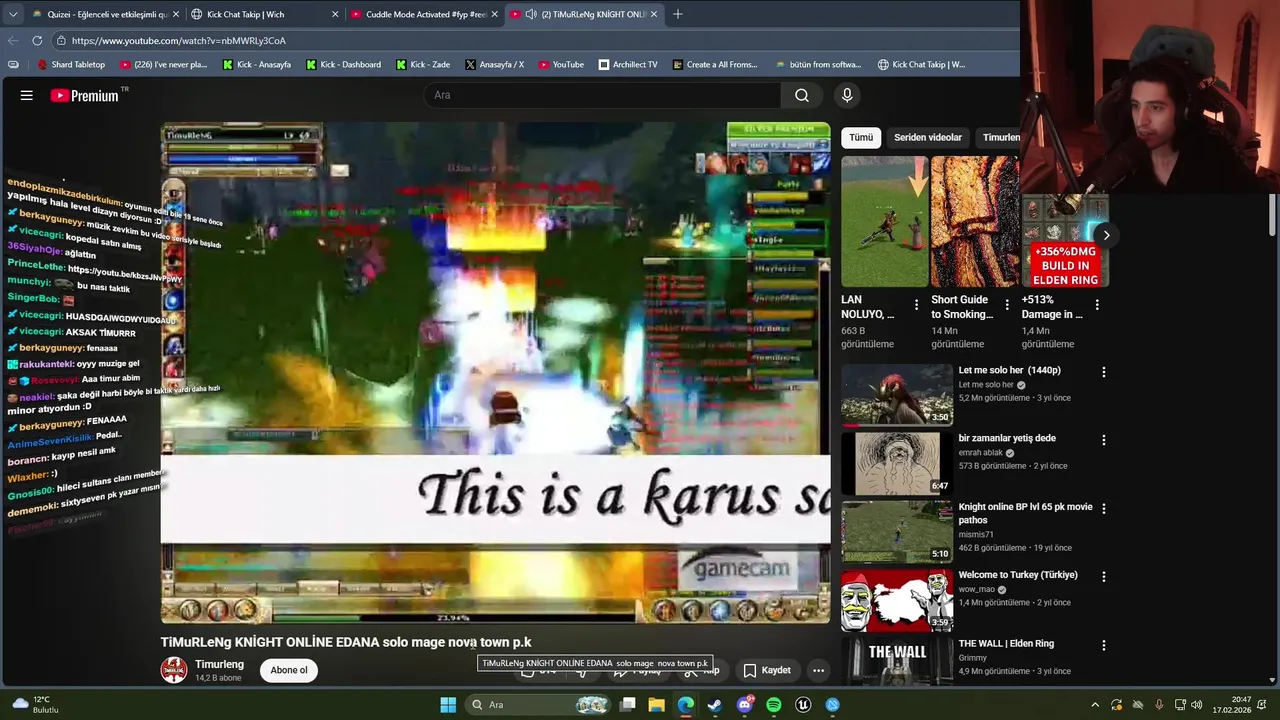Open options menu for Let me solo her video
This screenshot has width=1280, height=720.
click(x=1104, y=372)
